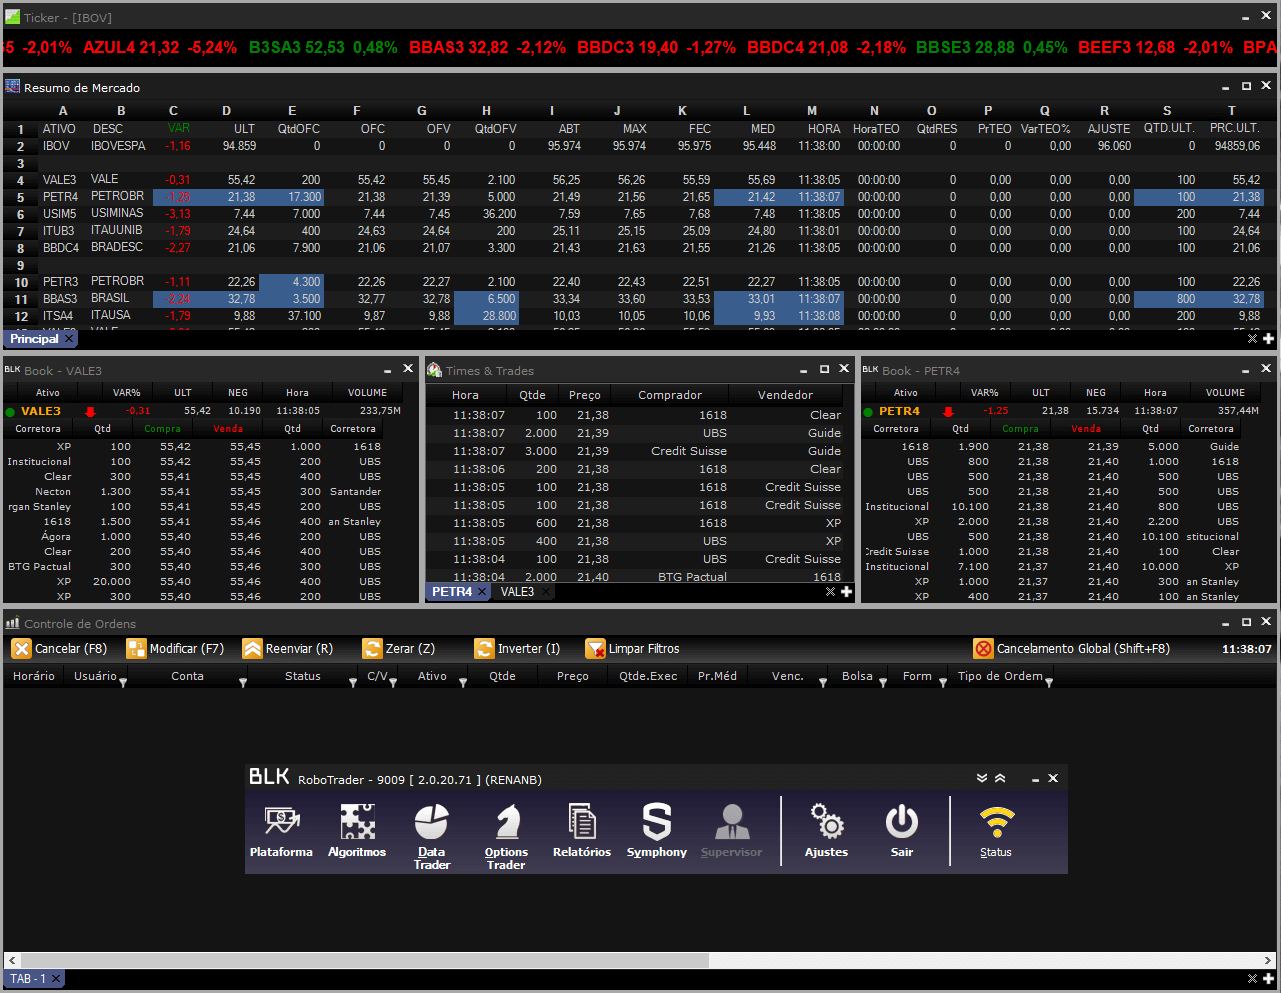Launch the Symphony module
The image size is (1281, 993).
tap(657, 831)
